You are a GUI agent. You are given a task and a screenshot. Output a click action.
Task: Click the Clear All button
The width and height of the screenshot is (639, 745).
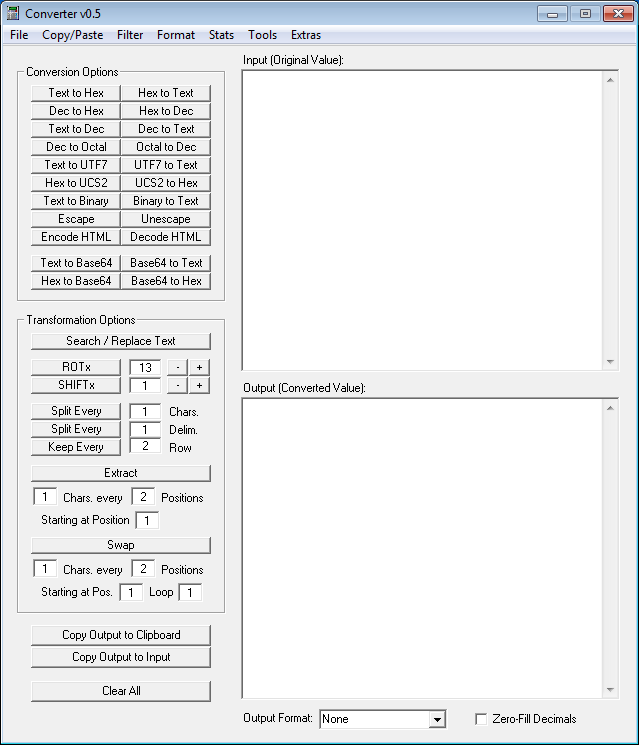tap(121, 691)
